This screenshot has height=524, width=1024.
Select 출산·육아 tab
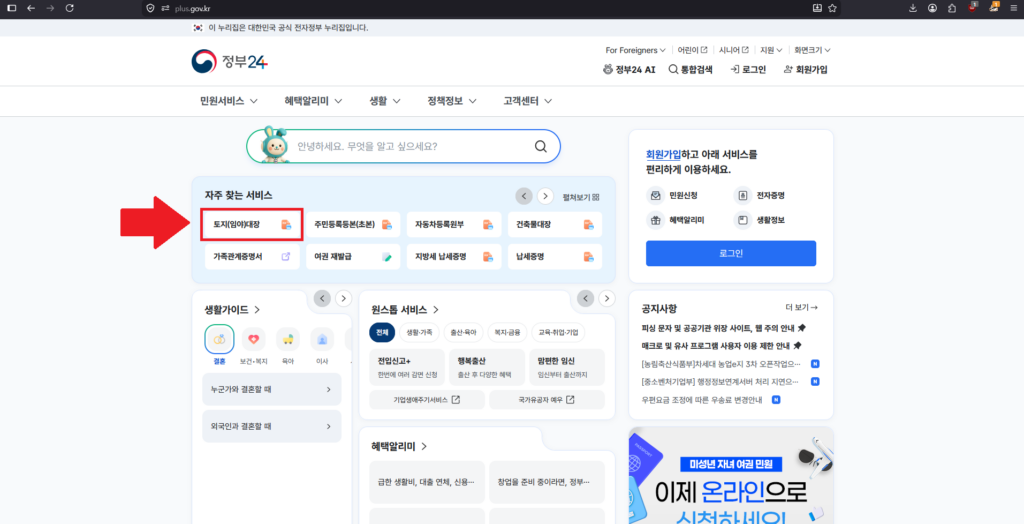click(x=463, y=331)
